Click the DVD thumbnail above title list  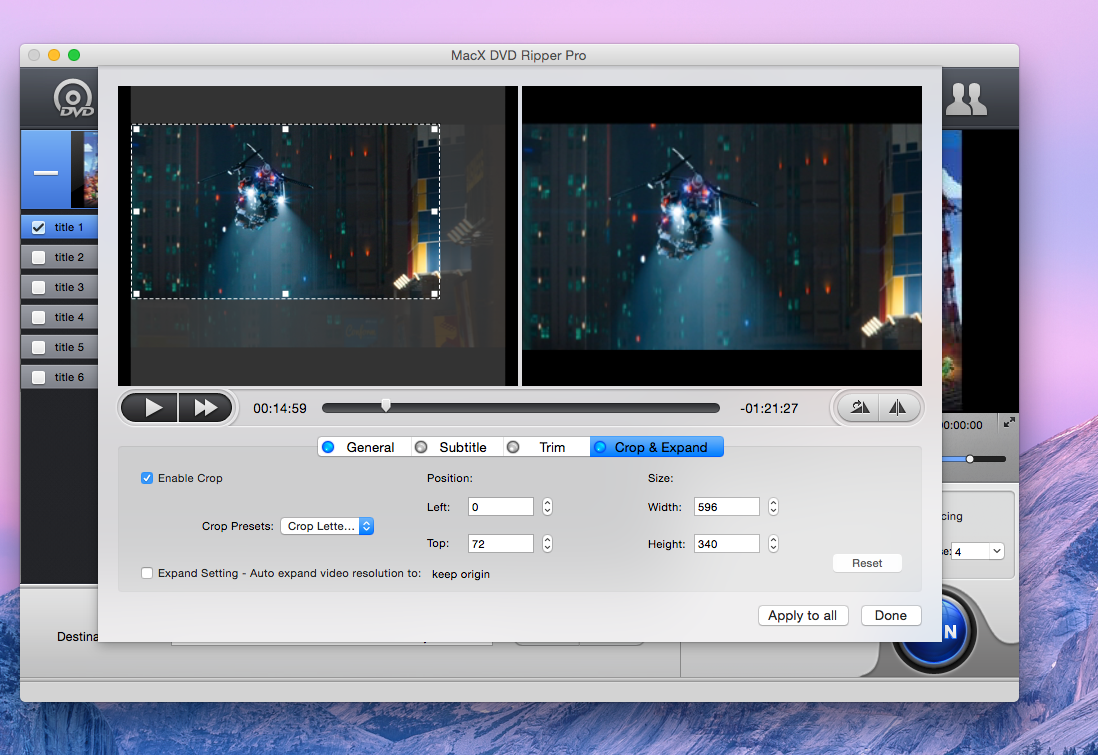85,169
